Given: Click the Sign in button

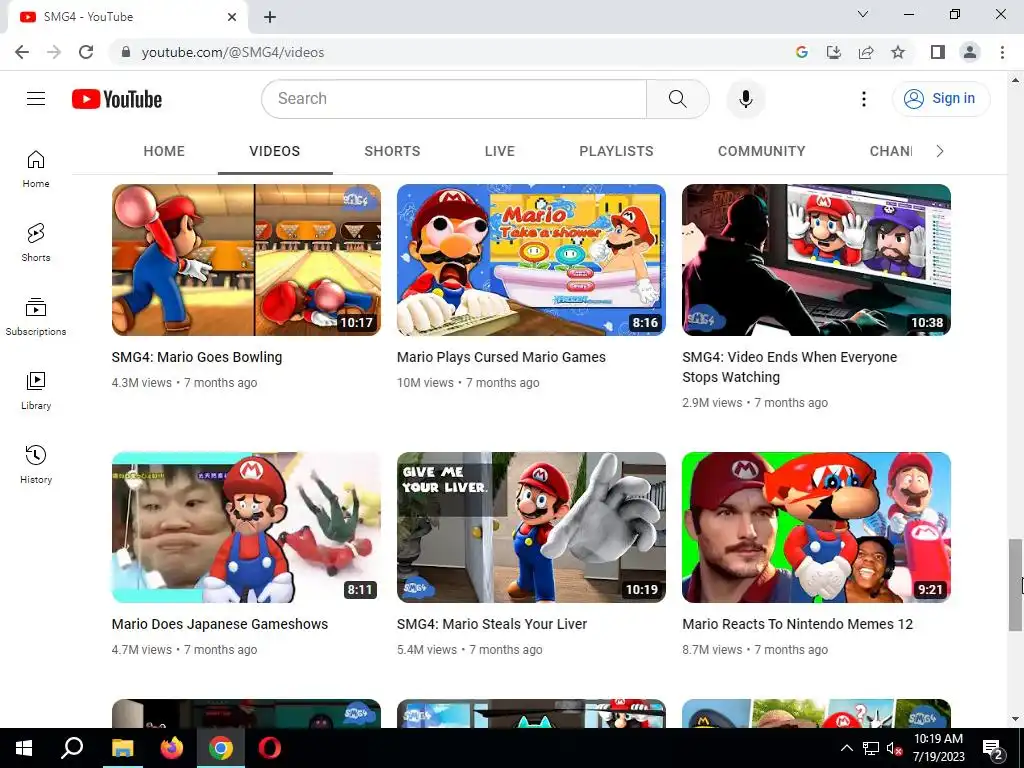Looking at the screenshot, I should click(x=940, y=99).
